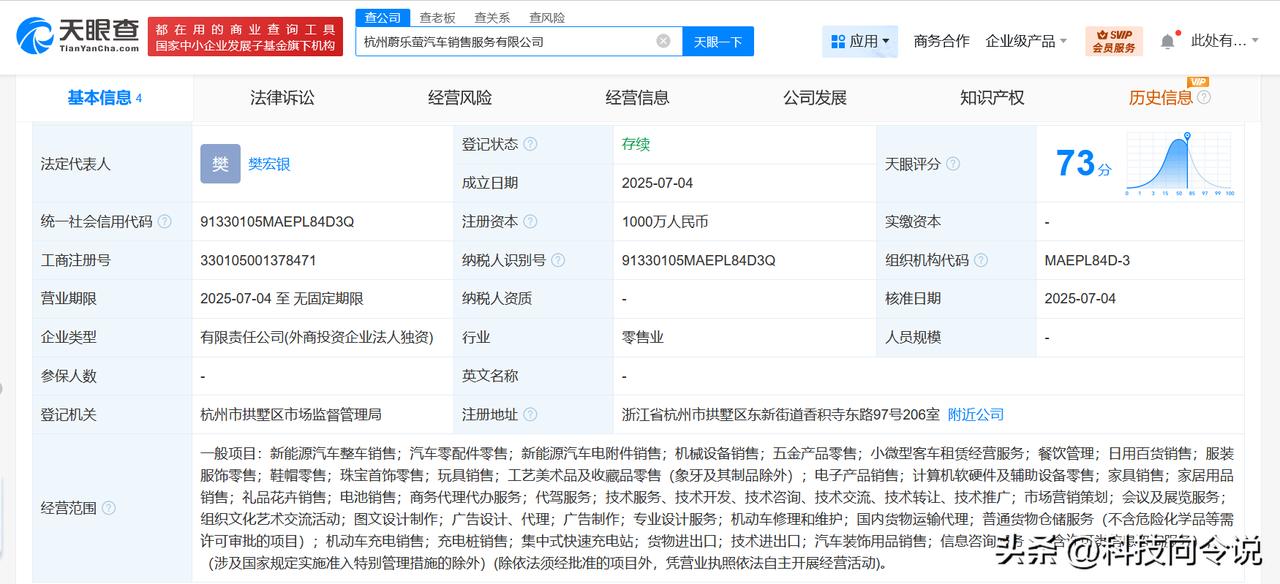Click the 营业期限 value 至 无固定期限

[x=282, y=298]
